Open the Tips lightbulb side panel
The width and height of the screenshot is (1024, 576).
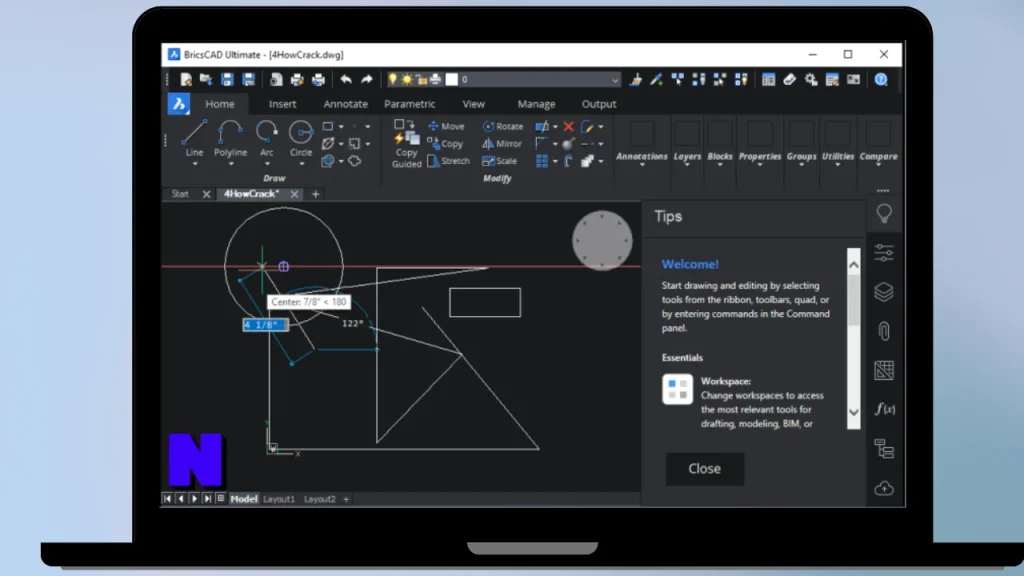point(884,214)
